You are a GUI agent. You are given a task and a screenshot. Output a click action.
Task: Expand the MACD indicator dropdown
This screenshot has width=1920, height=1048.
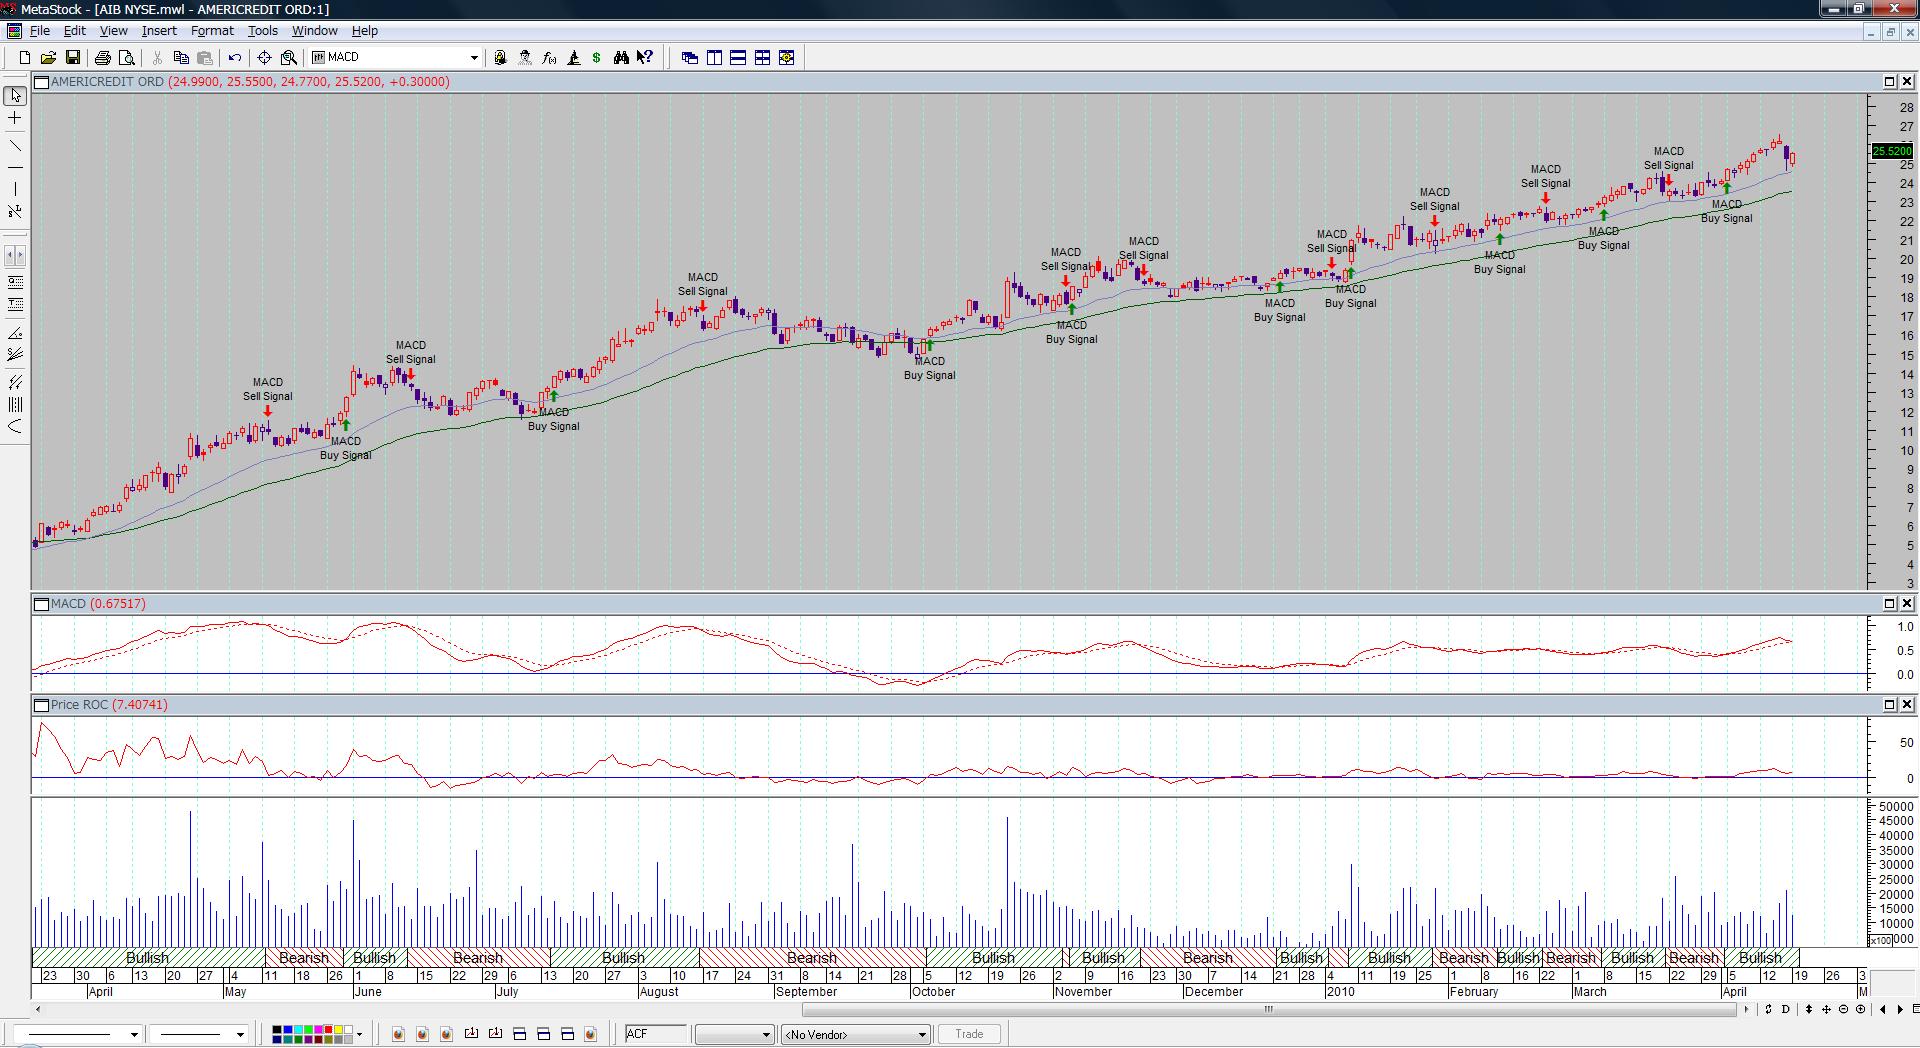[x=474, y=58]
